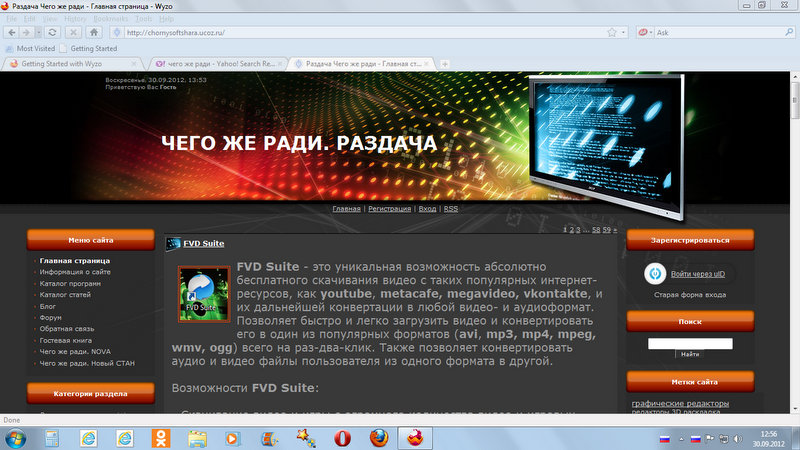800x450 pixels.
Task: Open Форум in the site menu
Action: (x=51, y=317)
